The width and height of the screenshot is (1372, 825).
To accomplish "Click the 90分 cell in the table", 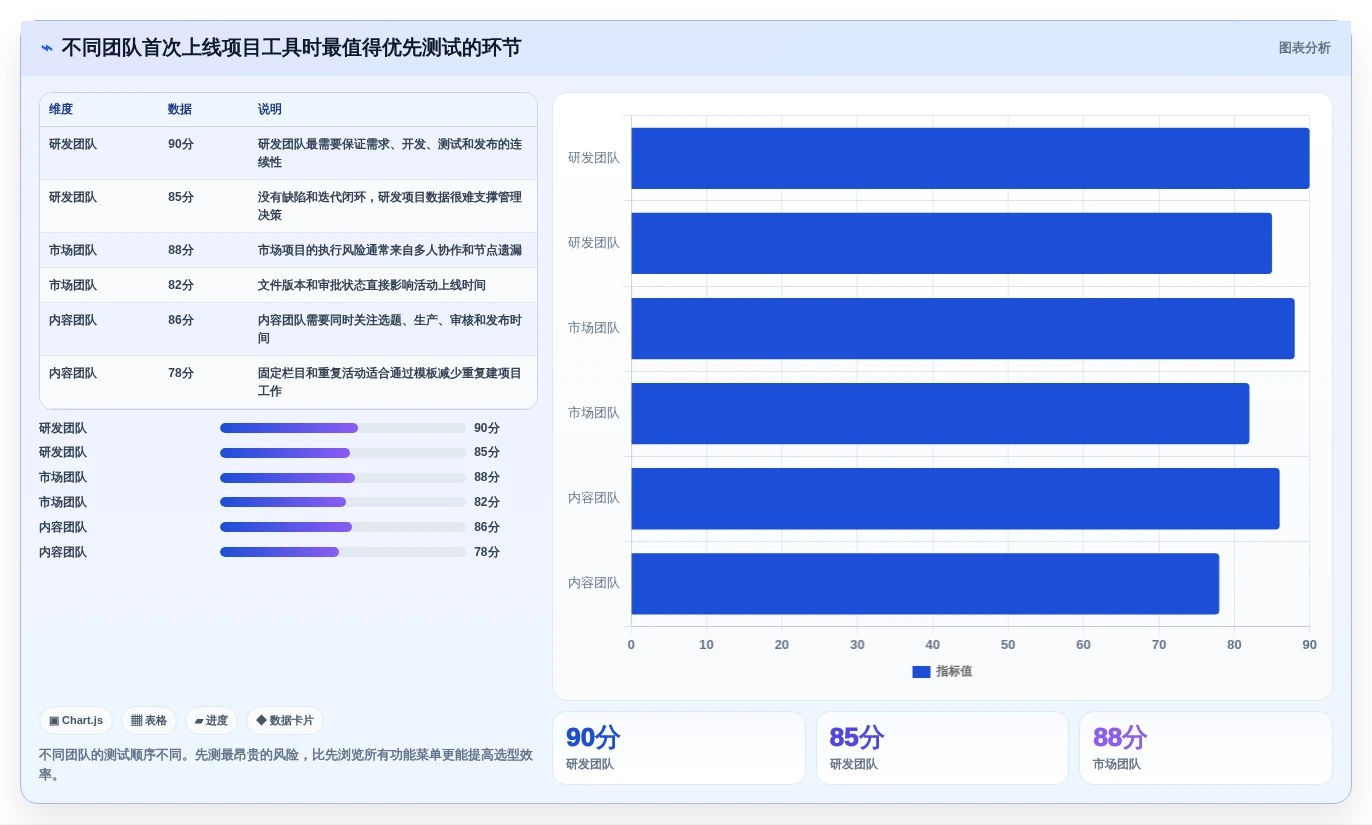I will pos(181,144).
